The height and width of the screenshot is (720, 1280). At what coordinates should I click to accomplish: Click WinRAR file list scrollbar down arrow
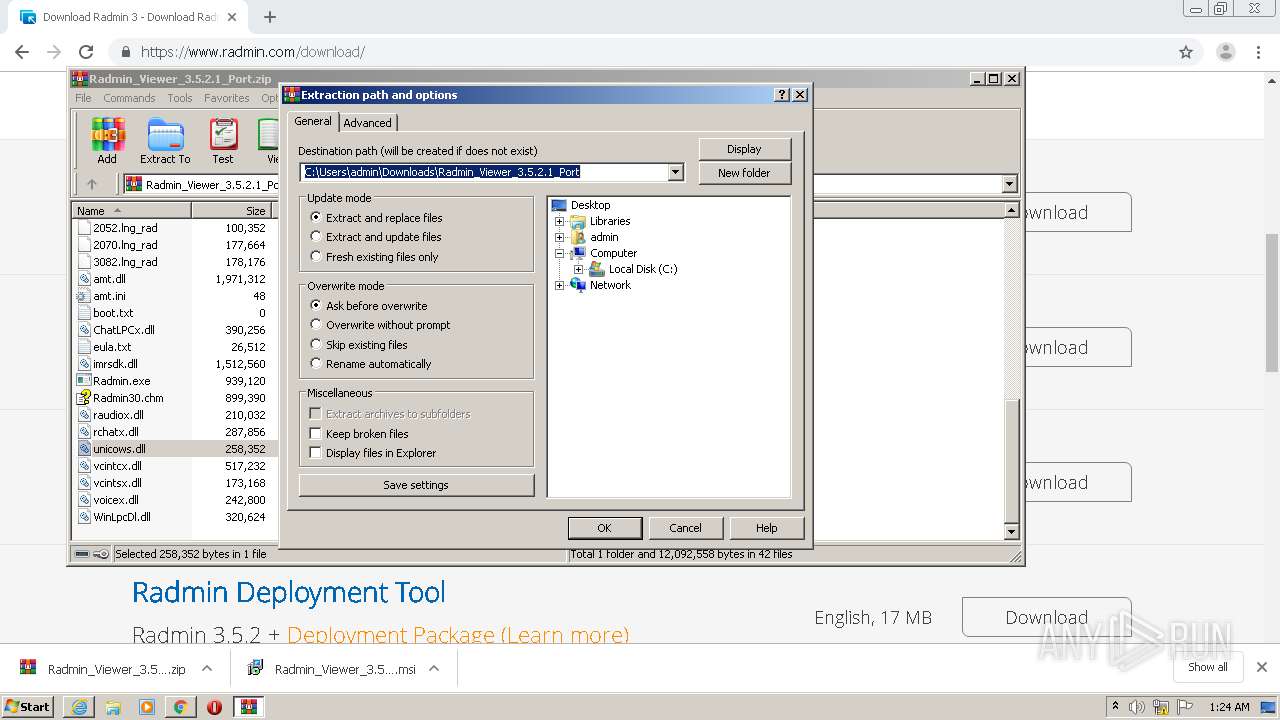[1011, 531]
